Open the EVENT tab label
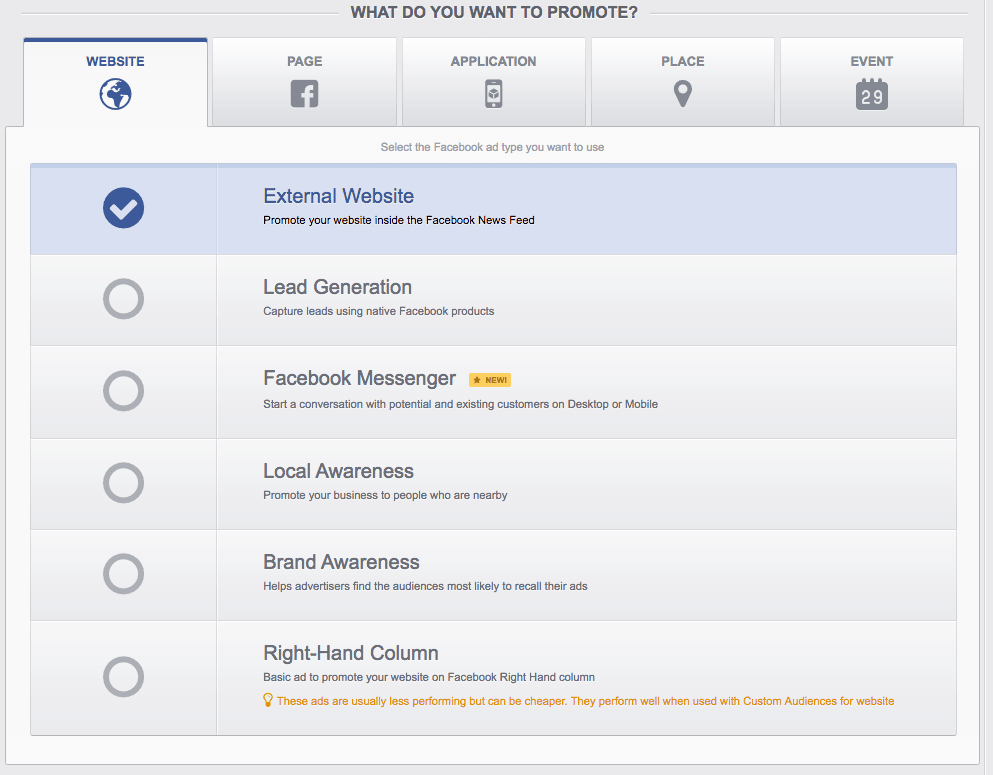The width and height of the screenshot is (993, 775). point(872,61)
